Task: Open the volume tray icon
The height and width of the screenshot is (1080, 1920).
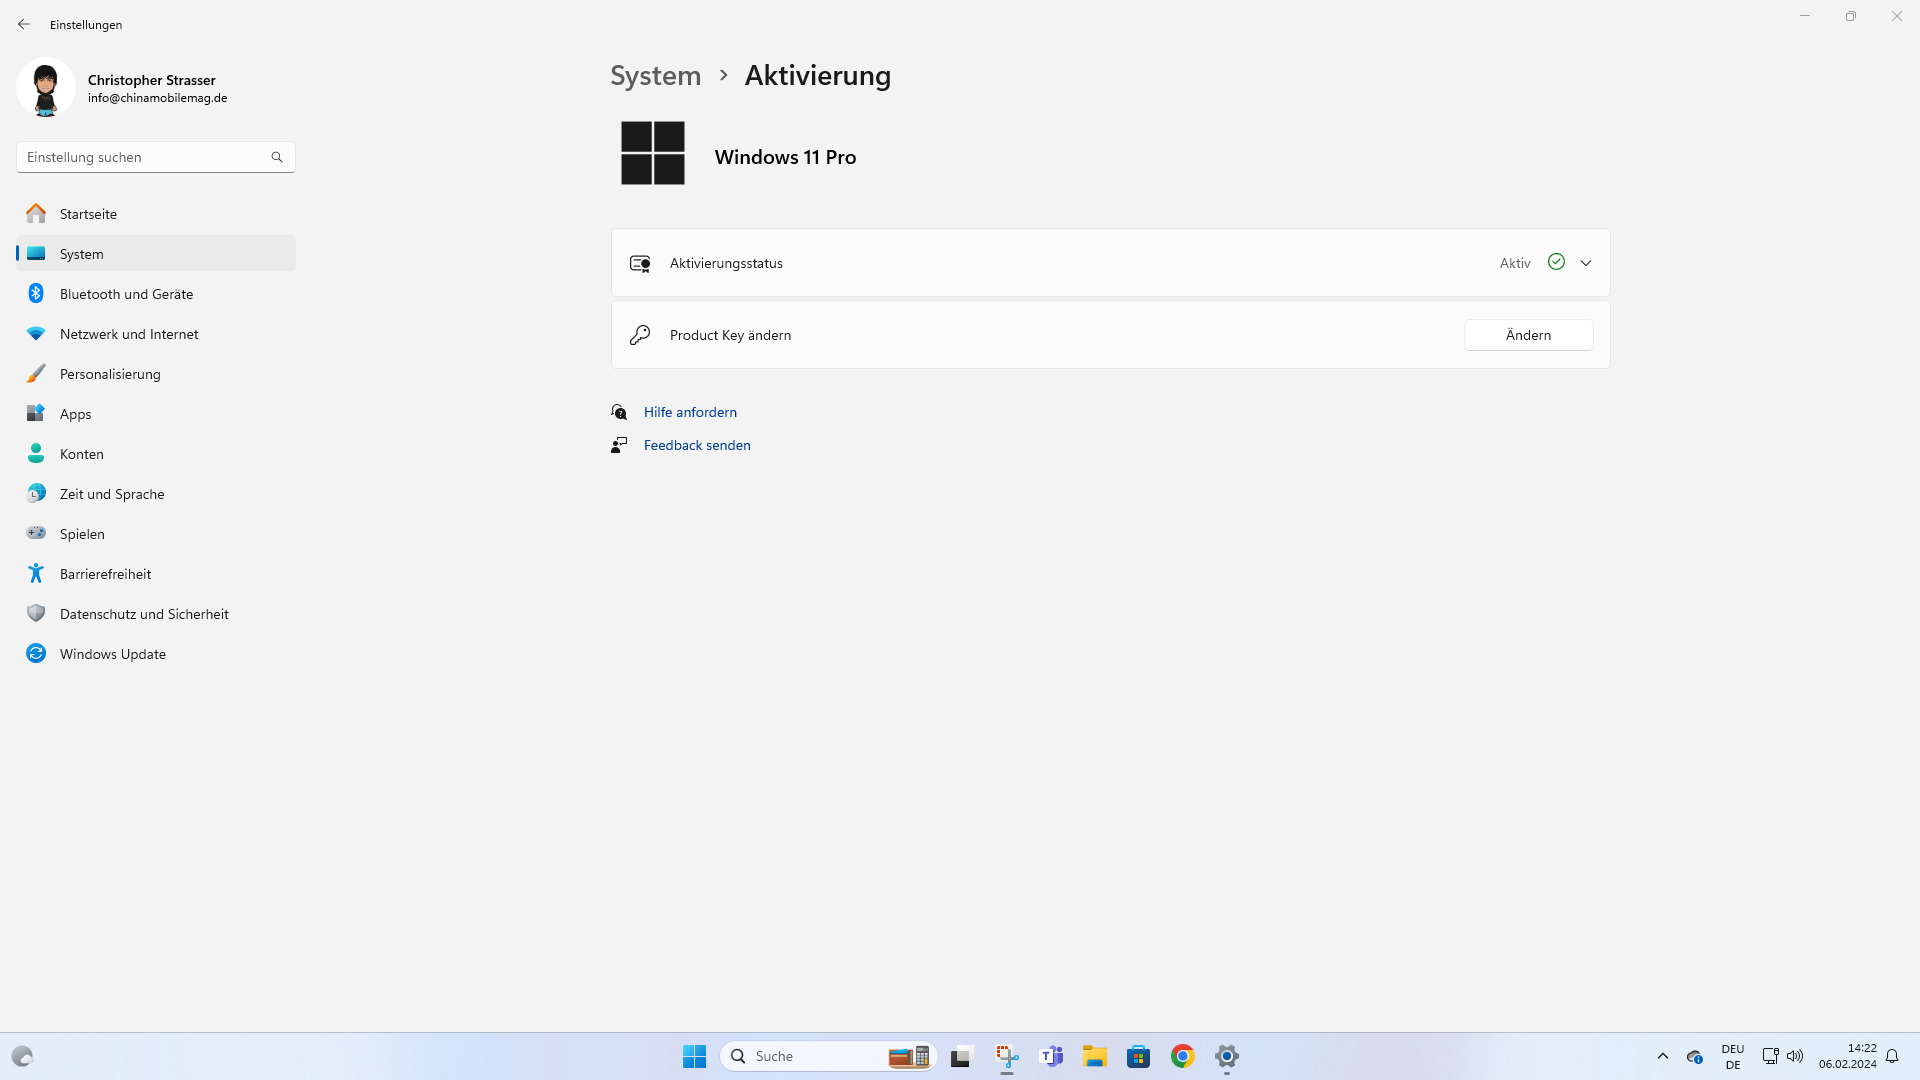Action: click(x=1795, y=1056)
